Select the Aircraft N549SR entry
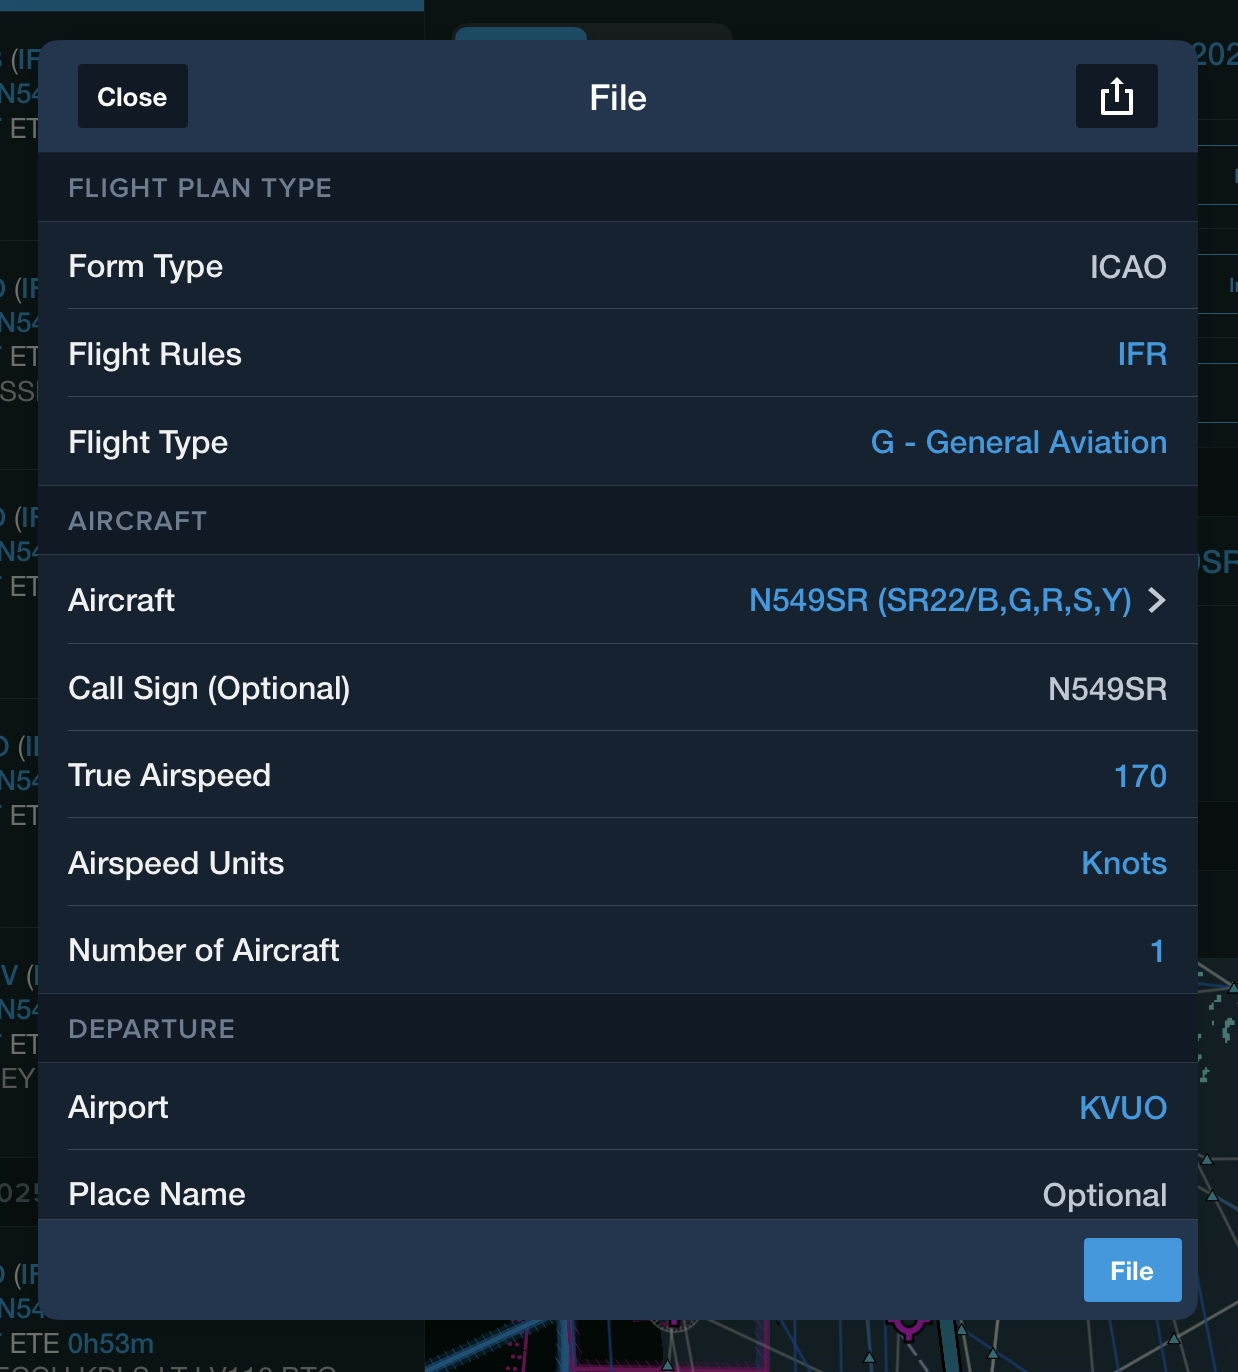 [x=940, y=600]
